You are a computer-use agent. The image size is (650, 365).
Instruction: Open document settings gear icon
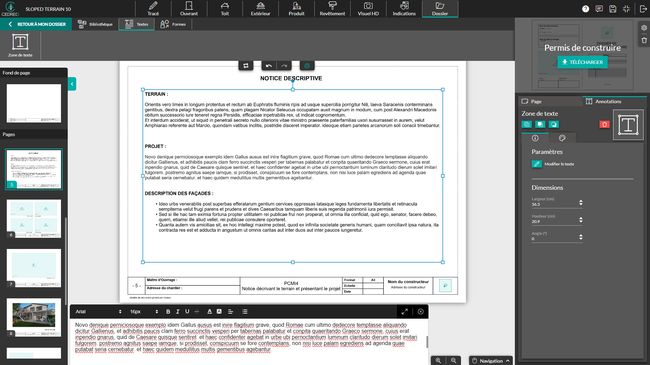coord(644,28)
